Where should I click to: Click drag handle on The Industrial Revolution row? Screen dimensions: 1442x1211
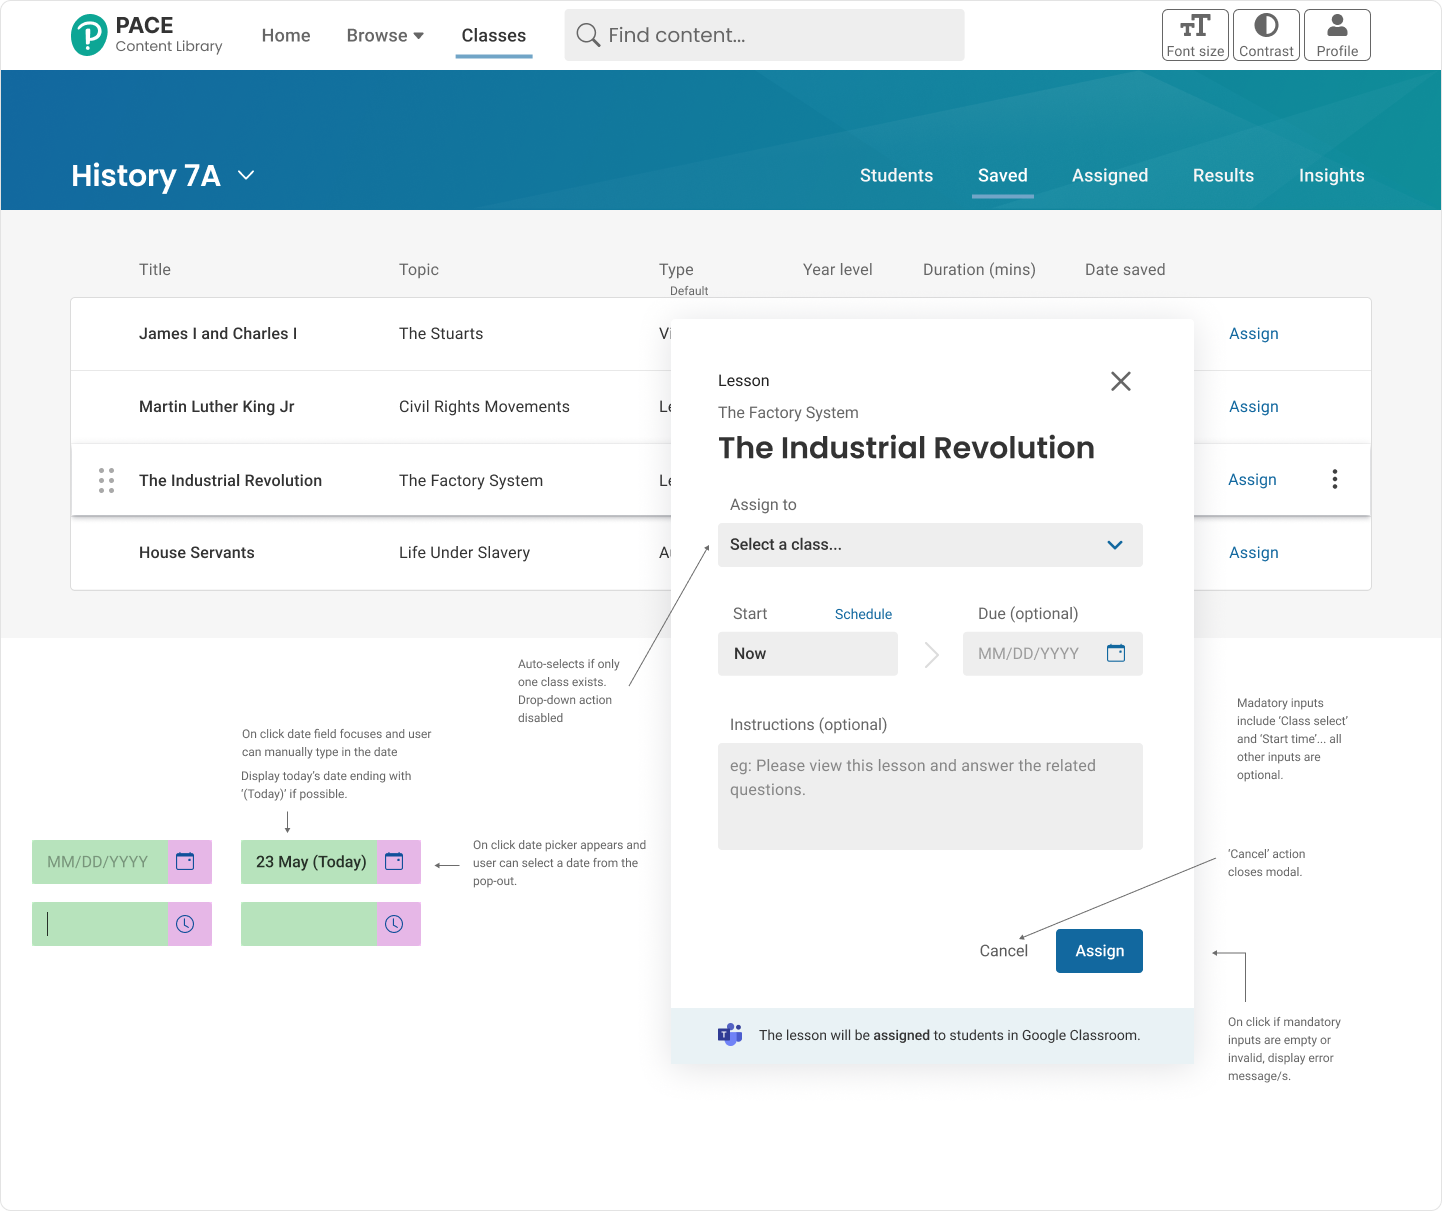(106, 480)
